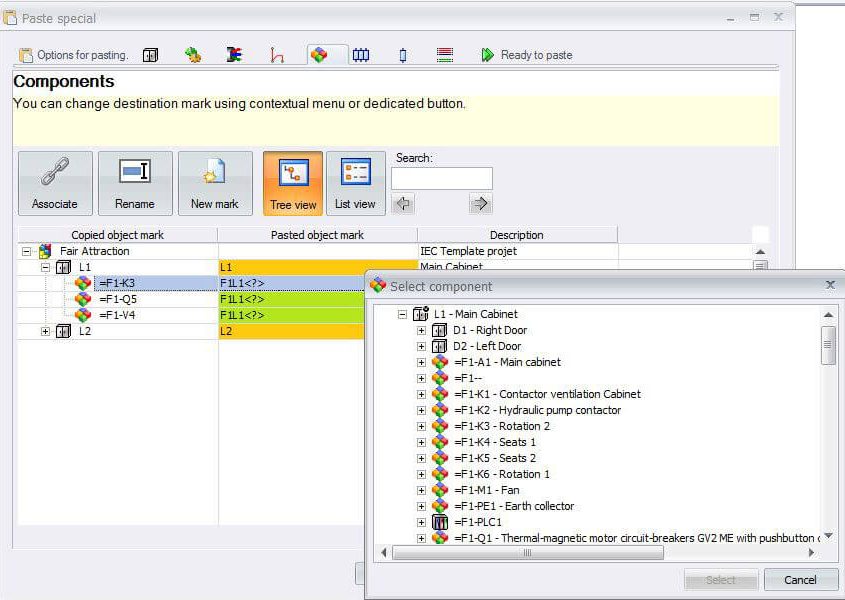Collapse the L1 location in copied objects
Viewport: 845px width, 600px height.
[45, 267]
